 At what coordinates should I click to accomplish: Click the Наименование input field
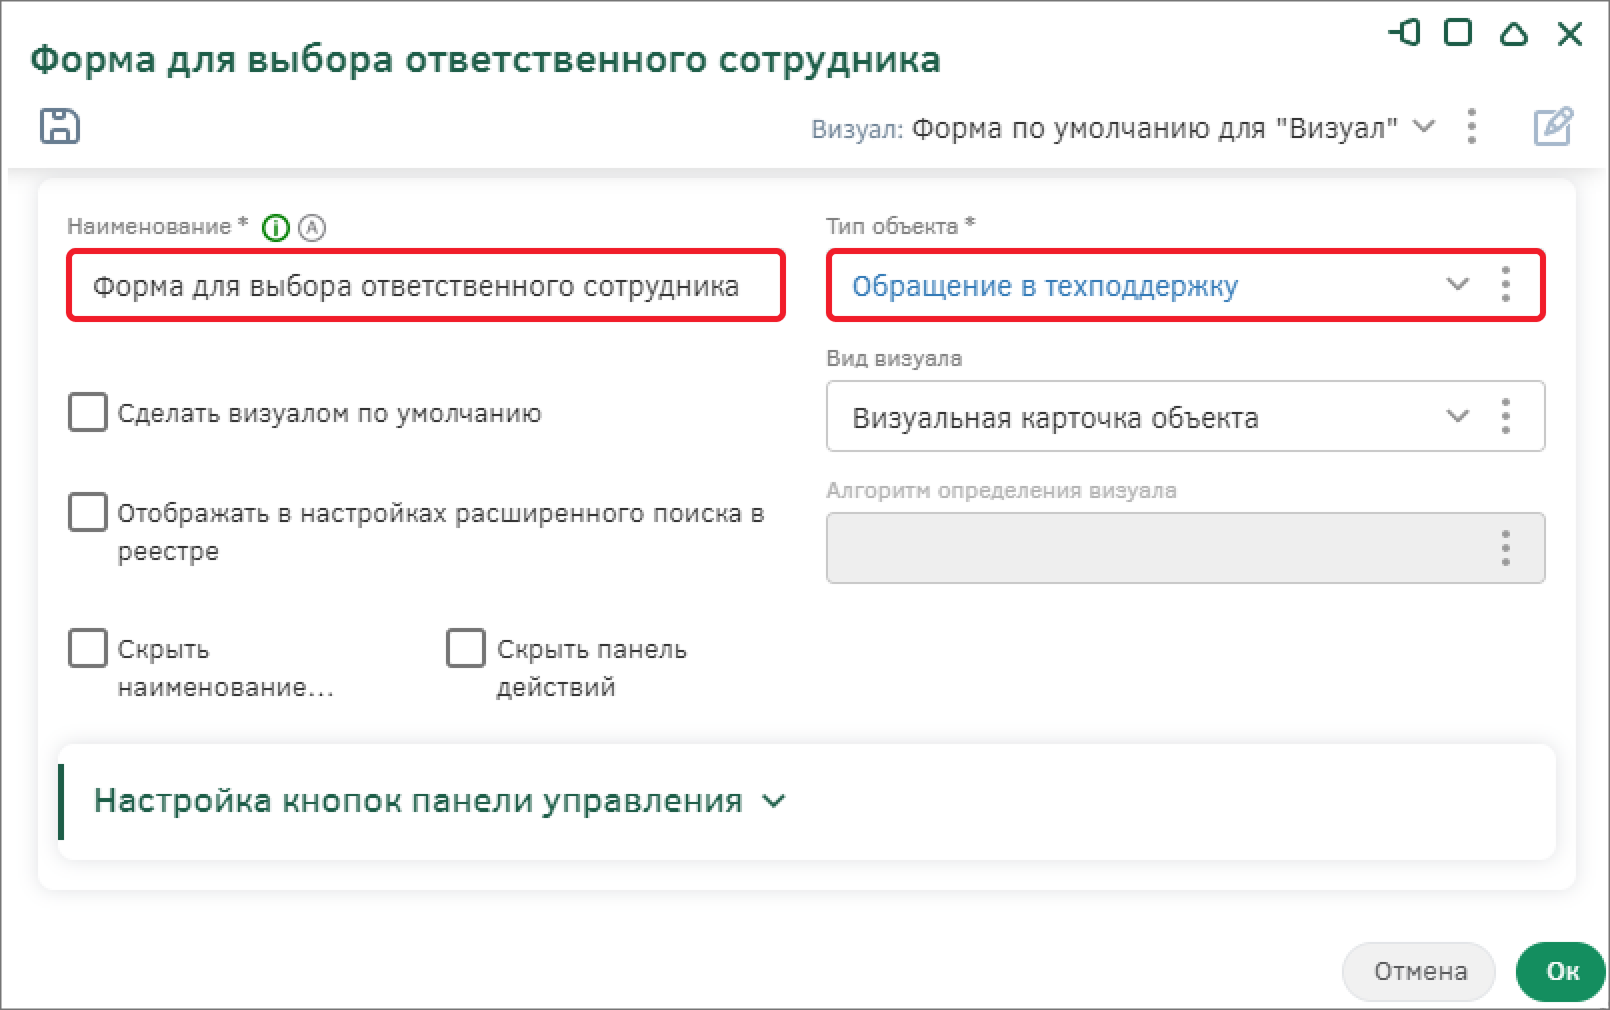pyautogui.click(x=426, y=286)
